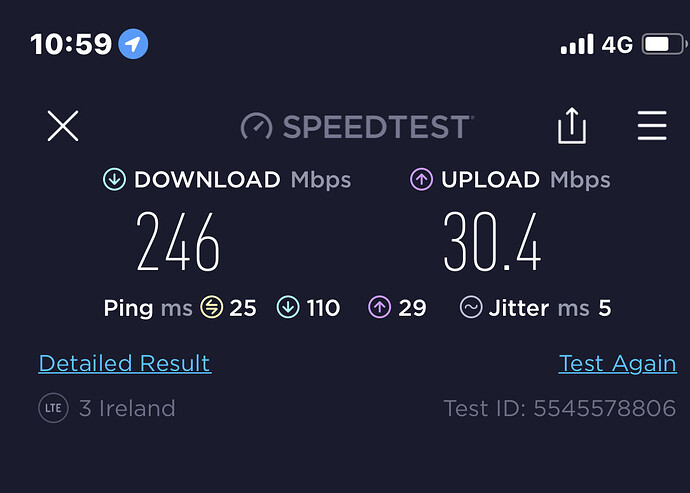Image resolution: width=690 pixels, height=493 pixels.
Task: Open the hamburger menu
Action: point(652,126)
